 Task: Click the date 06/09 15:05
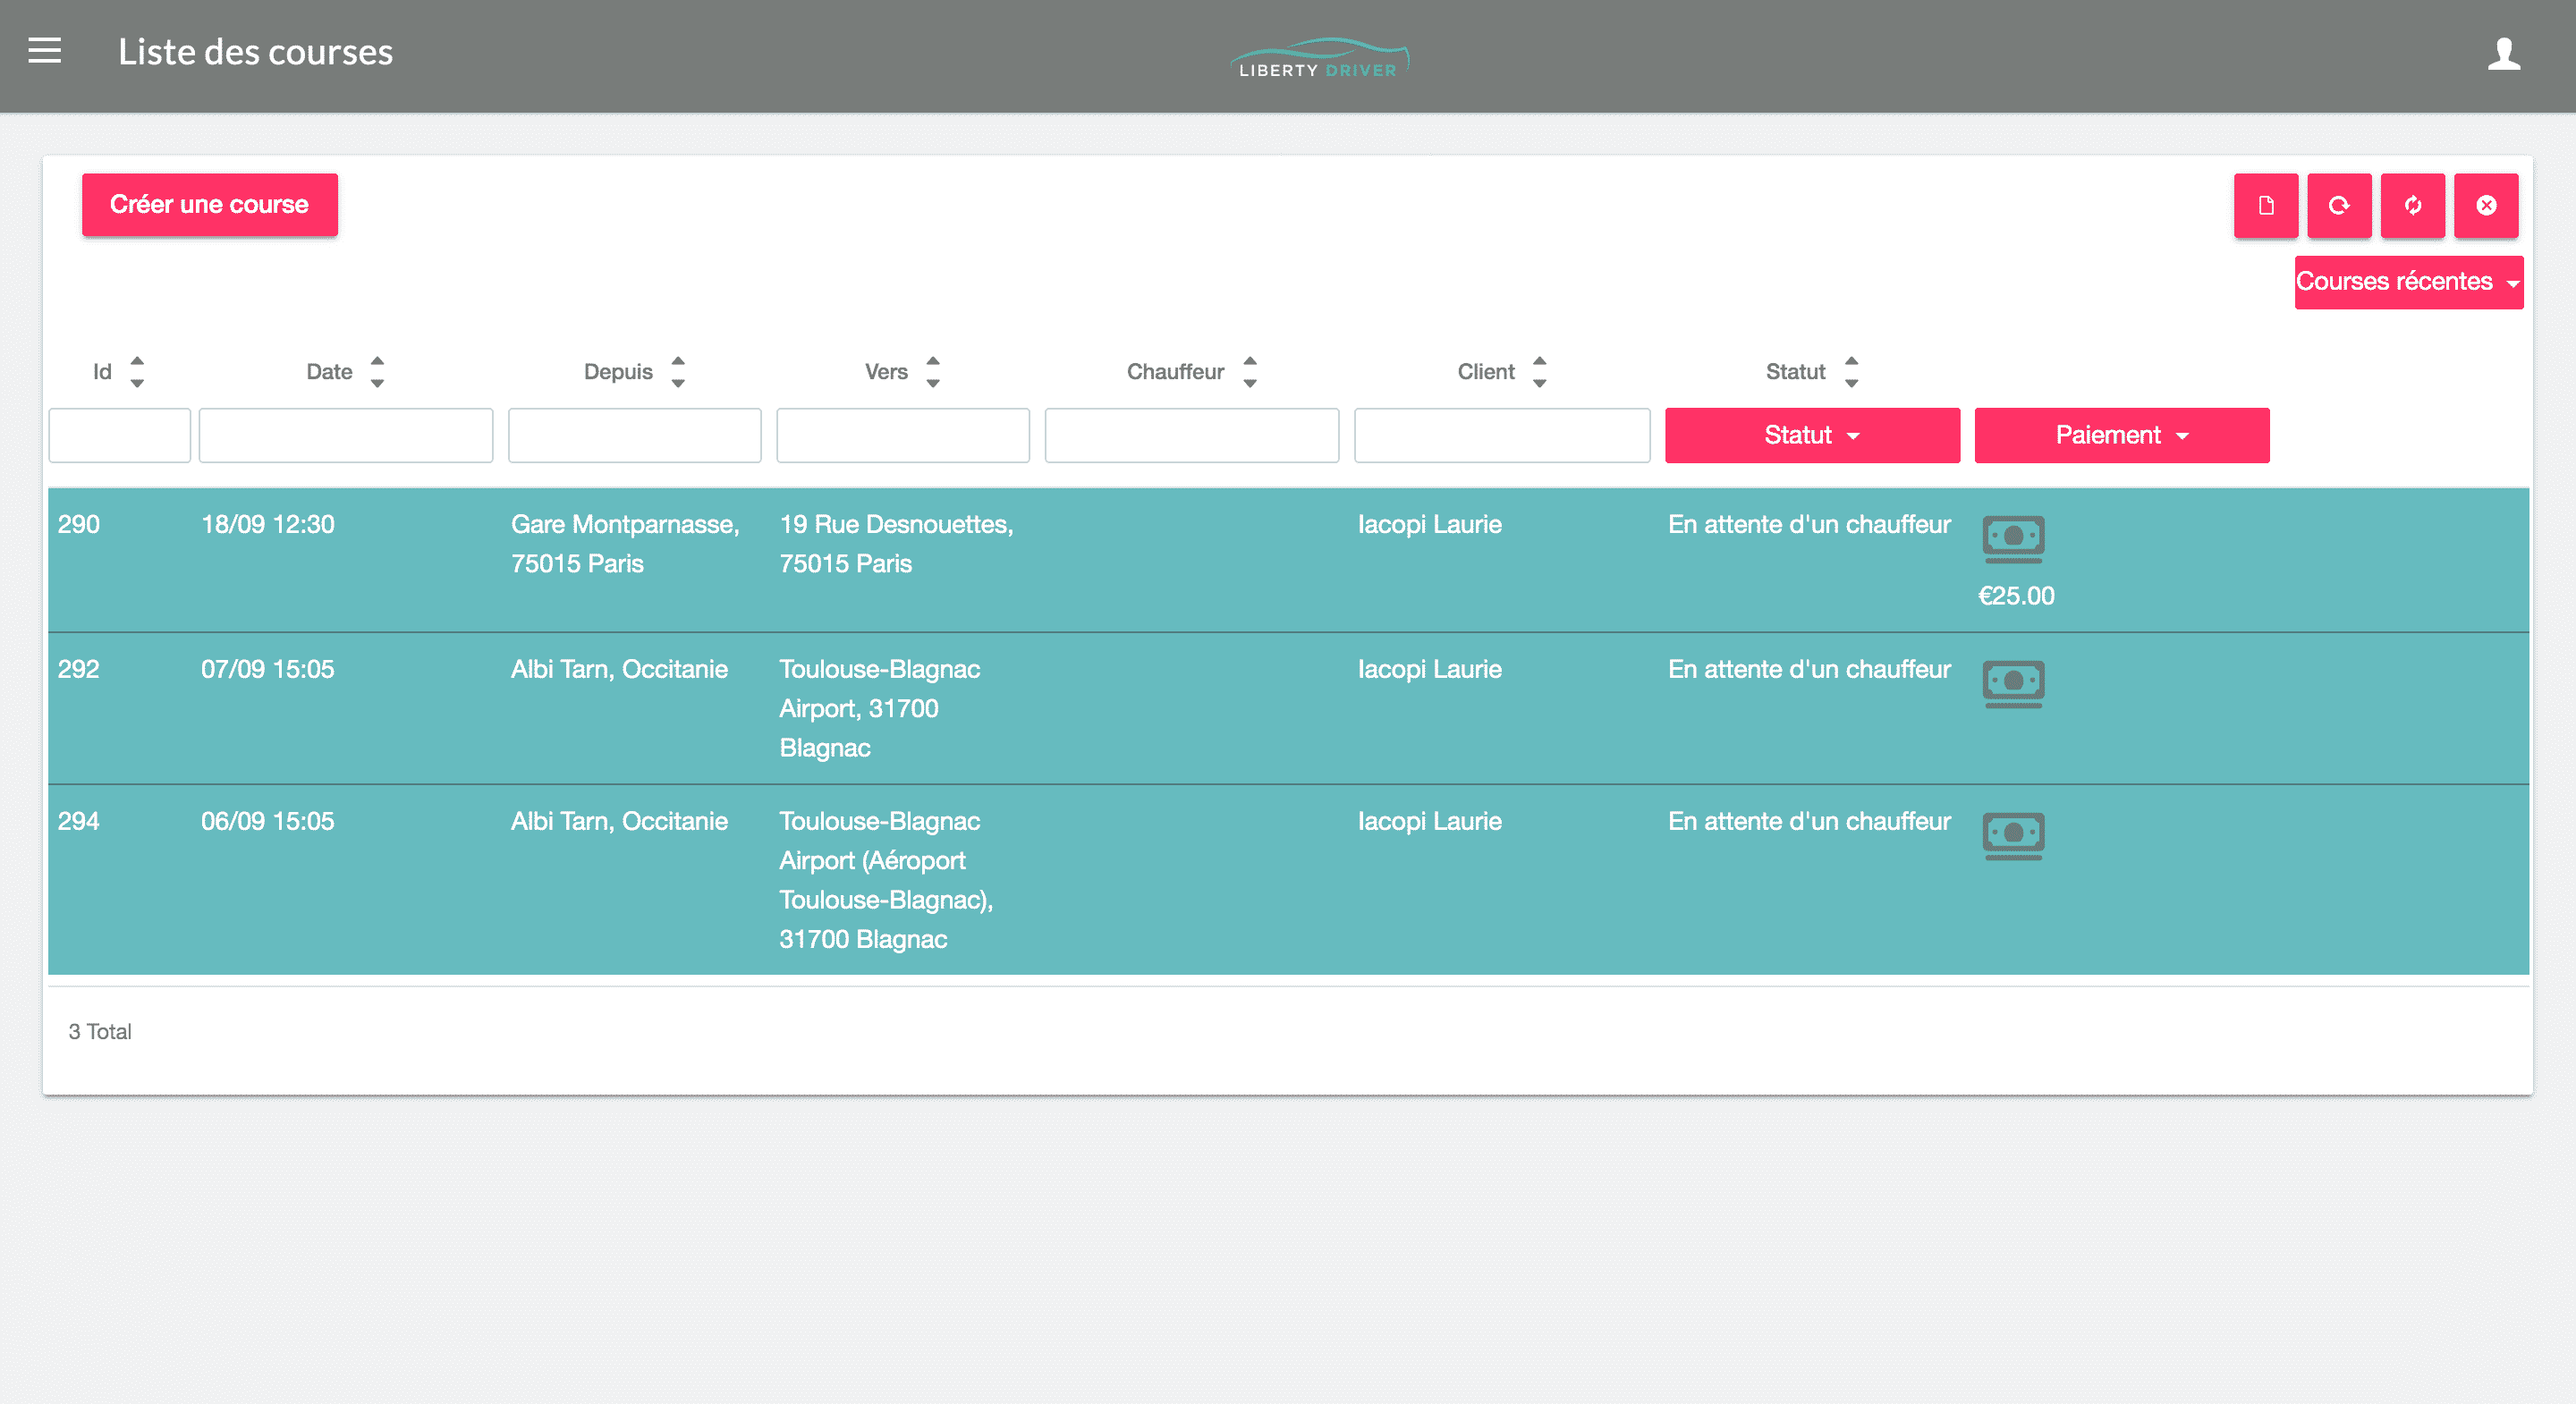tap(267, 822)
